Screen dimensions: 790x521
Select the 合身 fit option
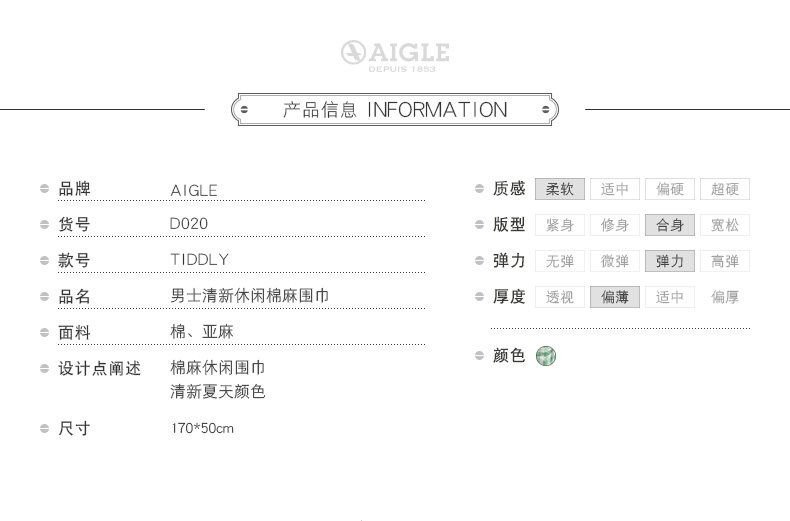click(670, 225)
